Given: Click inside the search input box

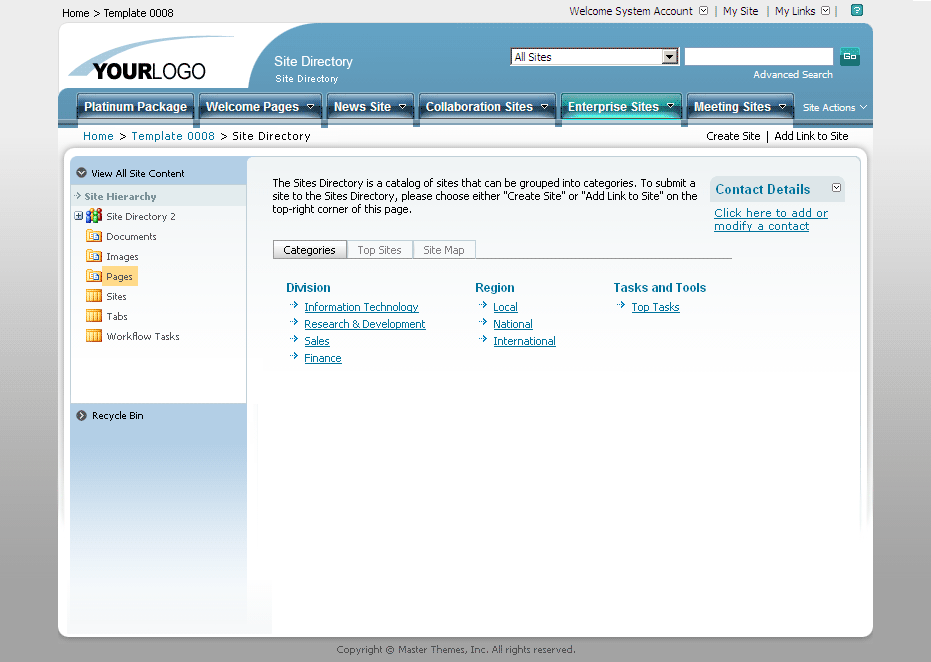Looking at the screenshot, I should click(x=758, y=56).
